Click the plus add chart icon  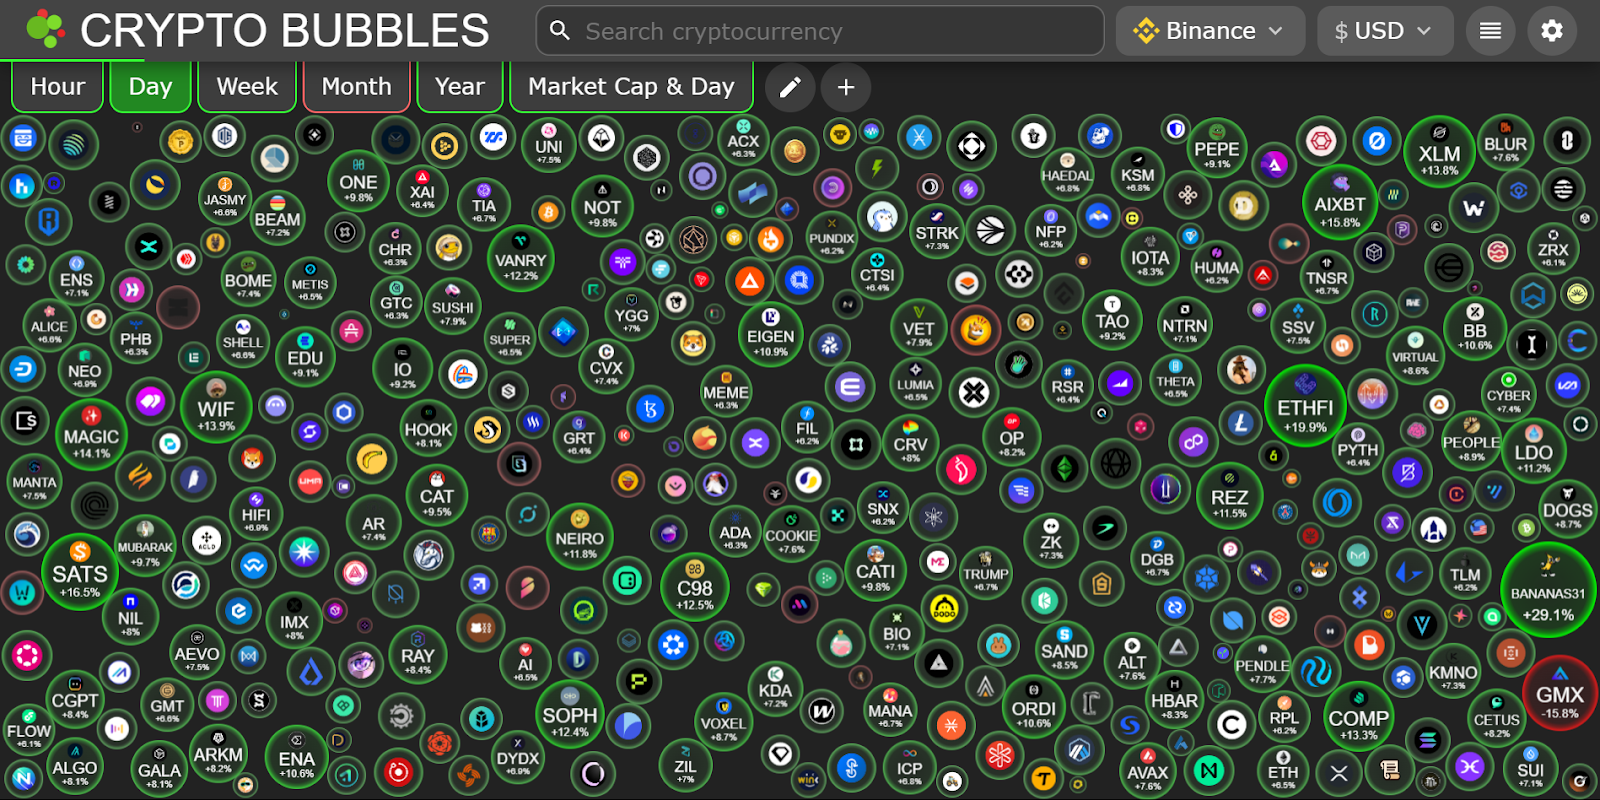pos(846,87)
